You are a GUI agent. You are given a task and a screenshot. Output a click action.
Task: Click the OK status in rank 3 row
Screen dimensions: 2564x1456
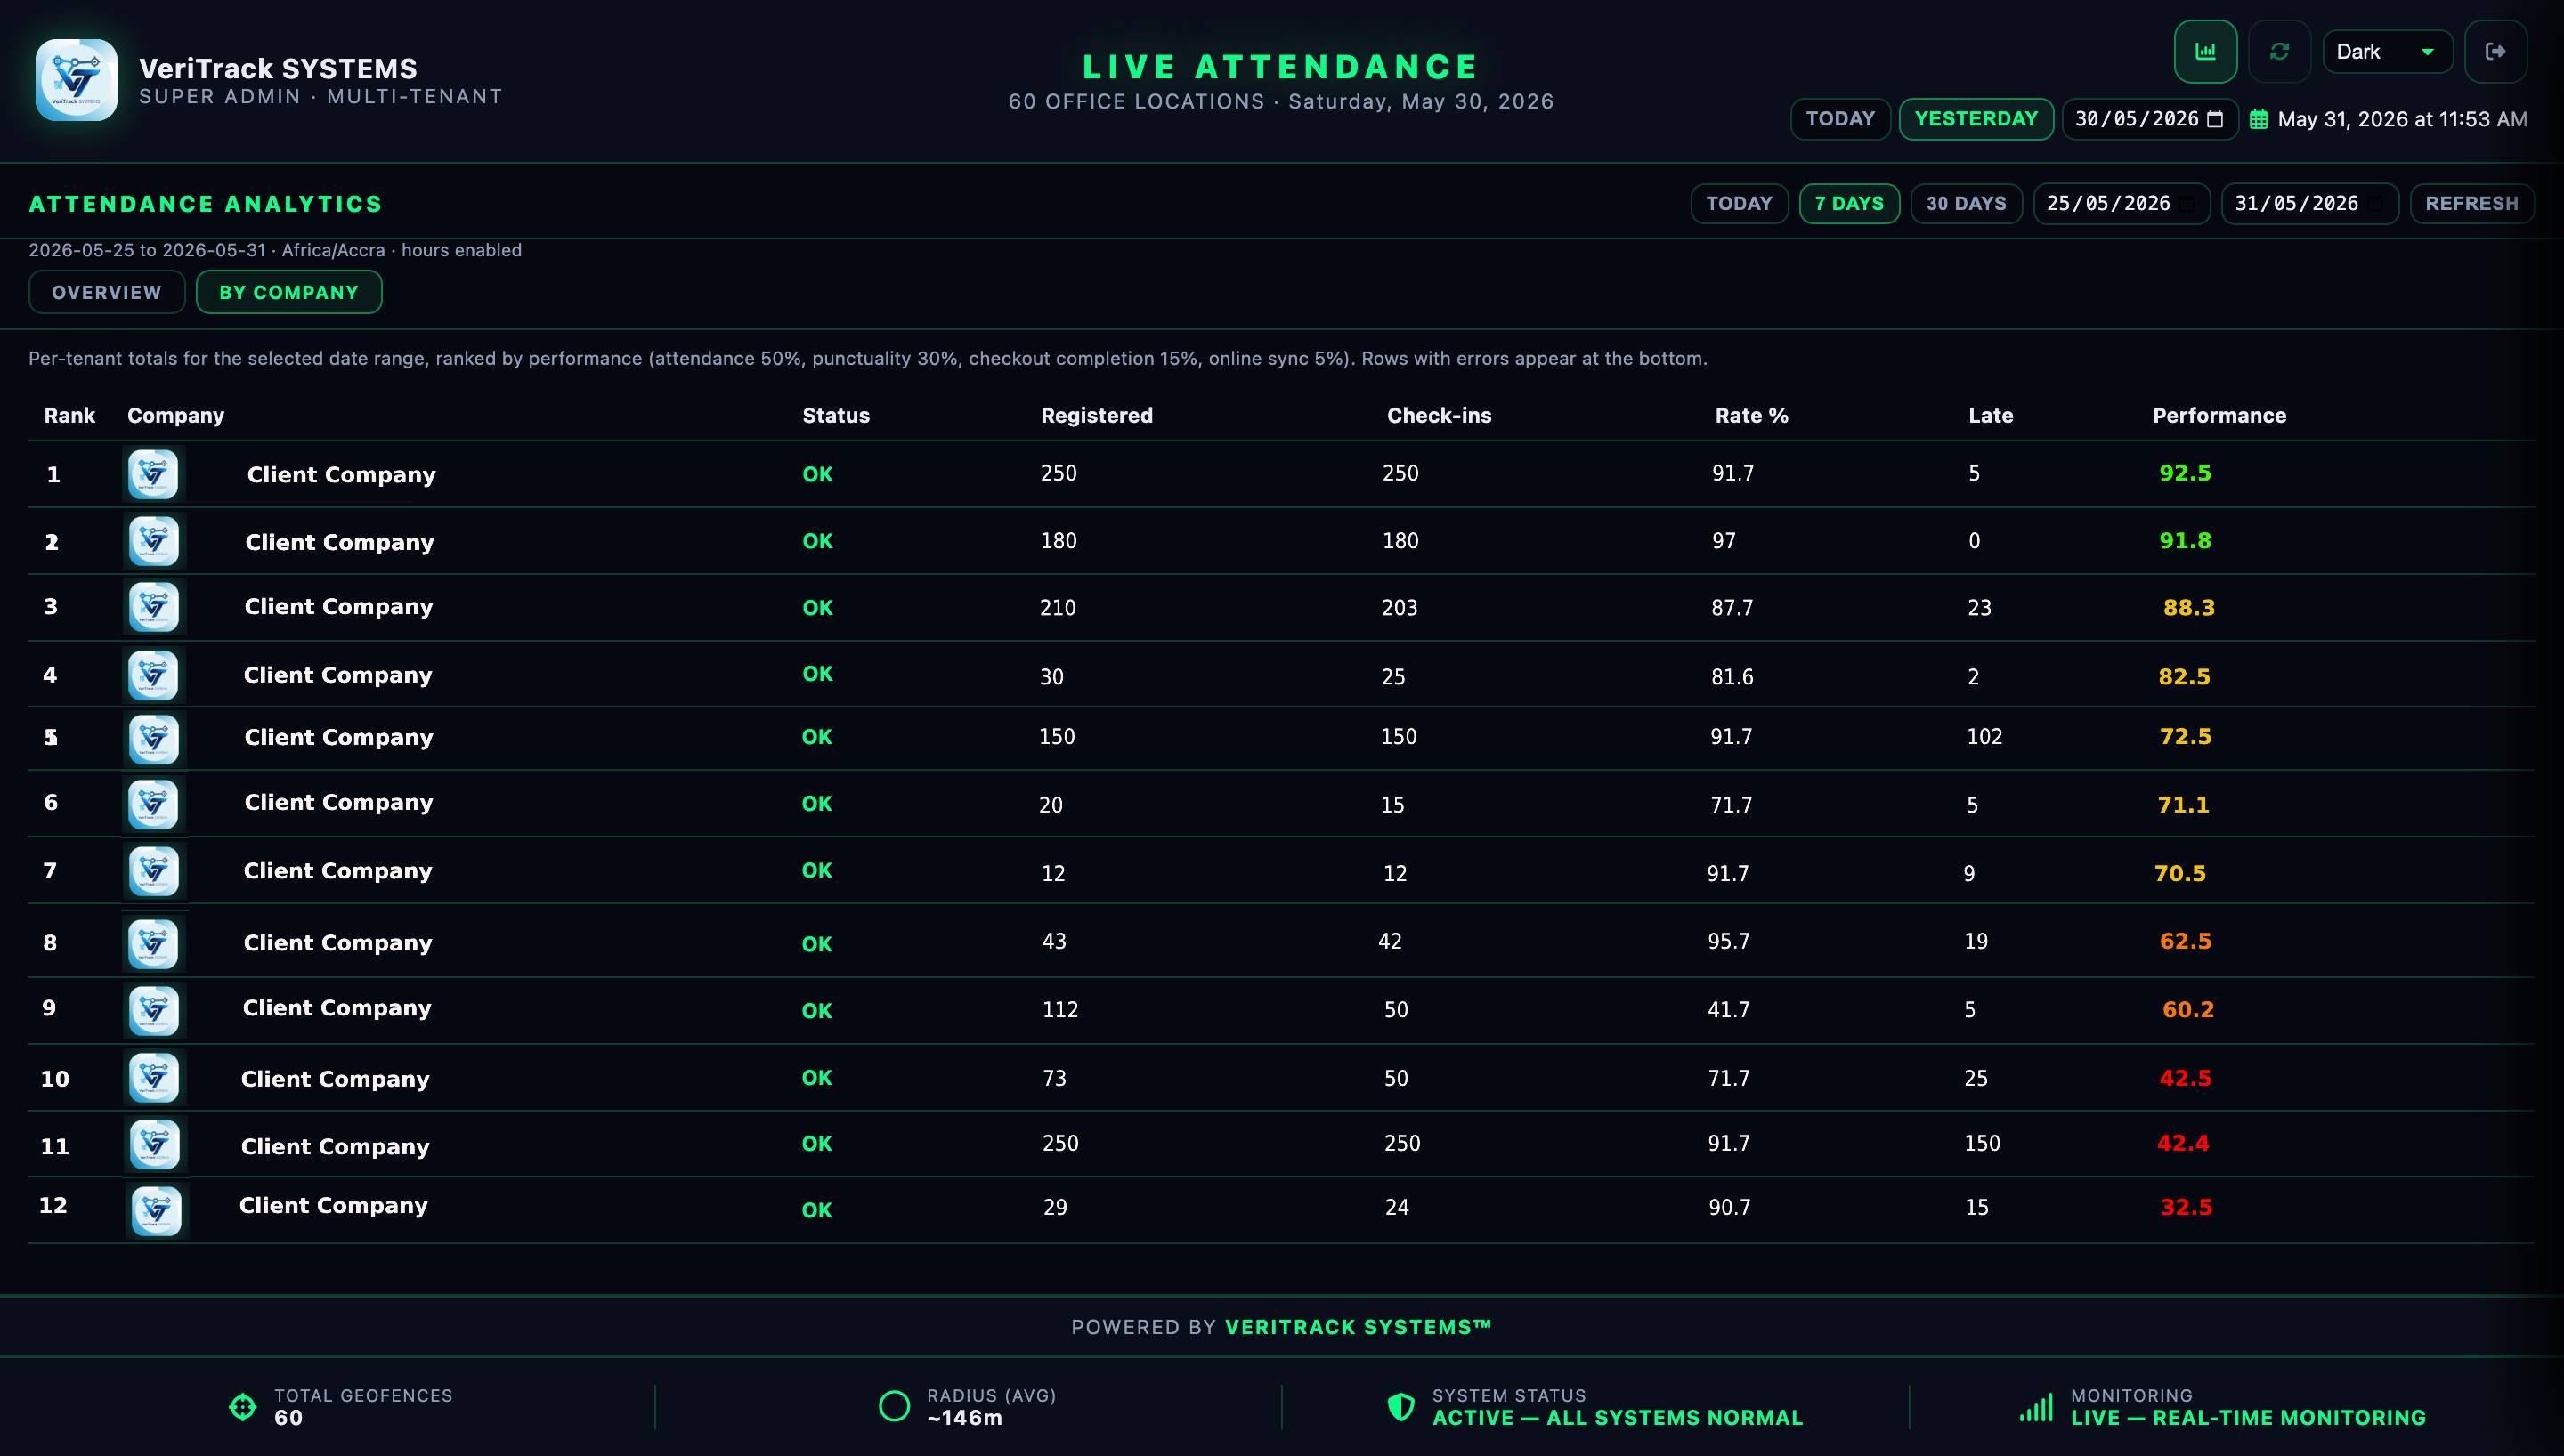[817, 608]
